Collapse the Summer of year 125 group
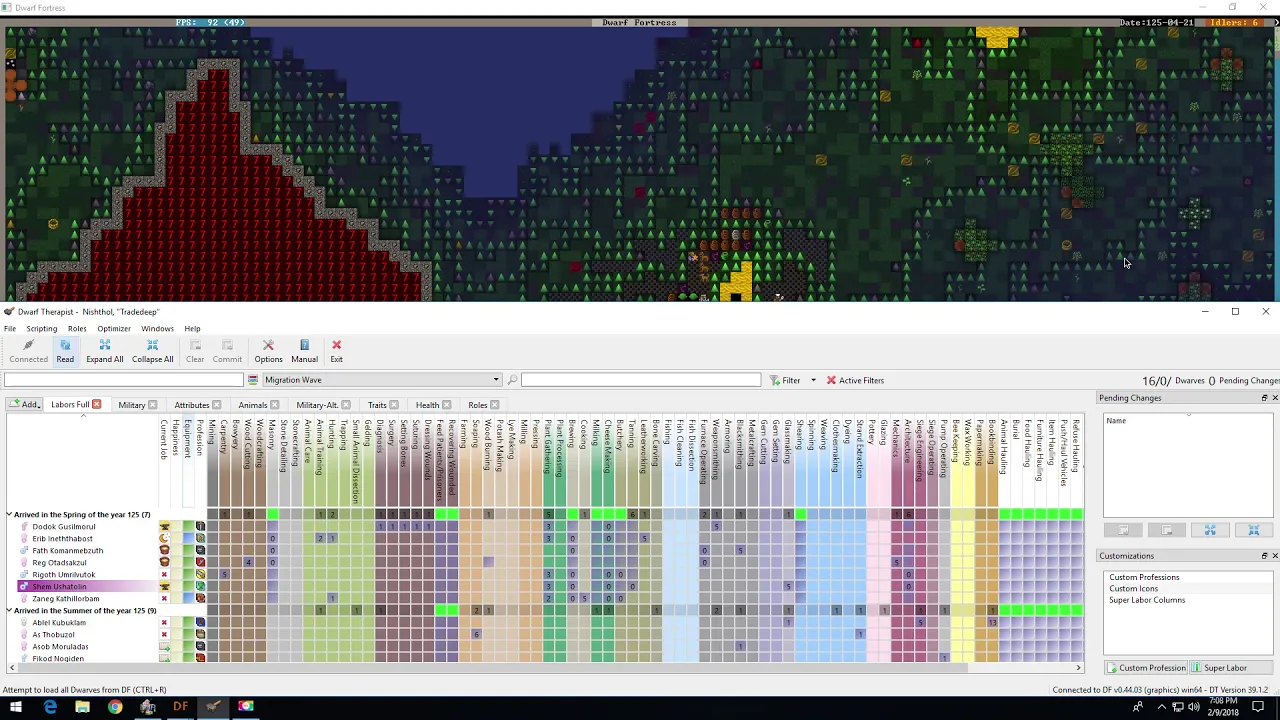Viewport: 1280px width, 720px height. 9,611
